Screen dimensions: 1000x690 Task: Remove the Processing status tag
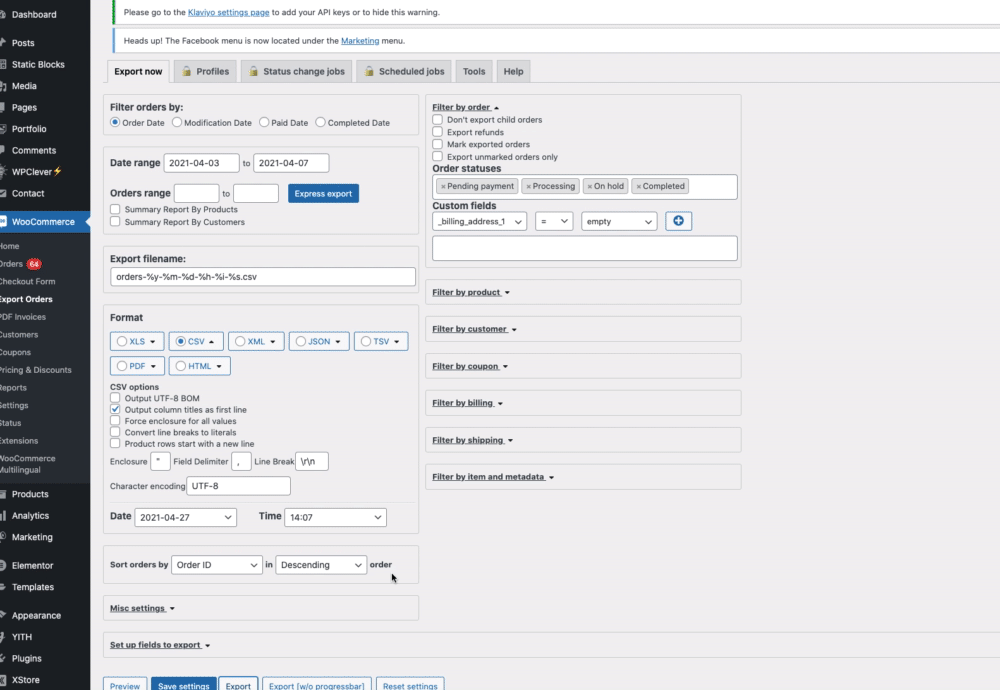(529, 186)
